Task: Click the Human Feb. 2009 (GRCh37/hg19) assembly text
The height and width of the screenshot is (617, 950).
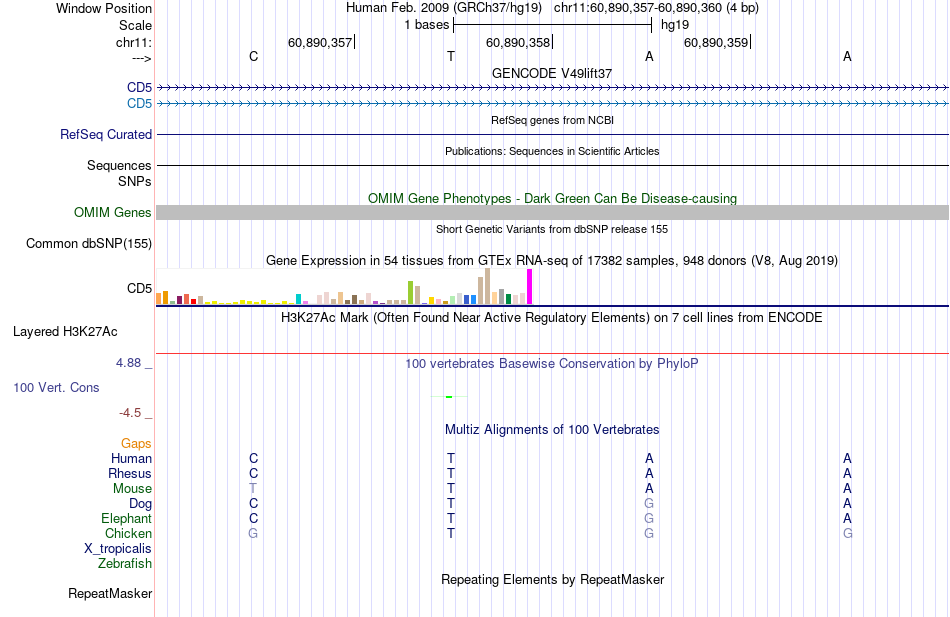Action: tap(444, 8)
